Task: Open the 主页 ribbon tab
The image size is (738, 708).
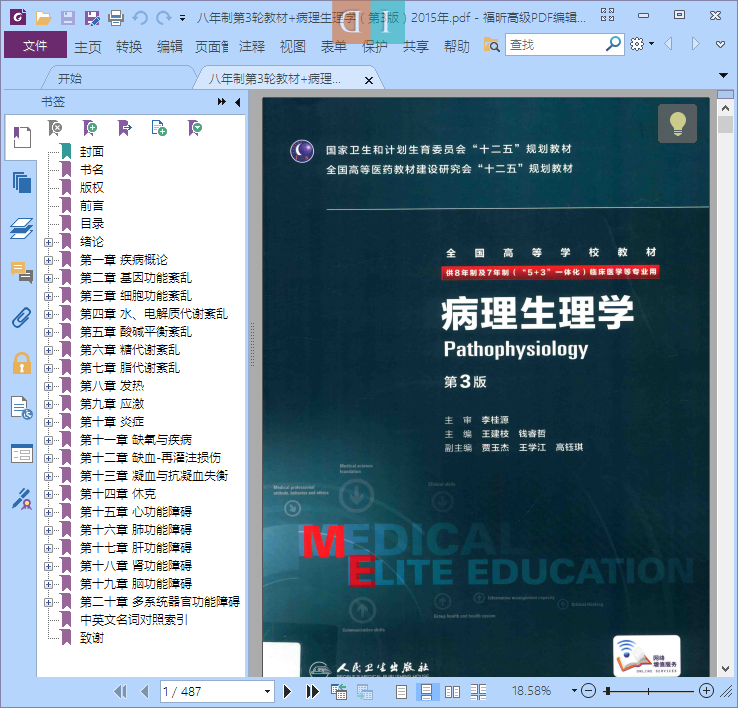Action: tap(88, 46)
